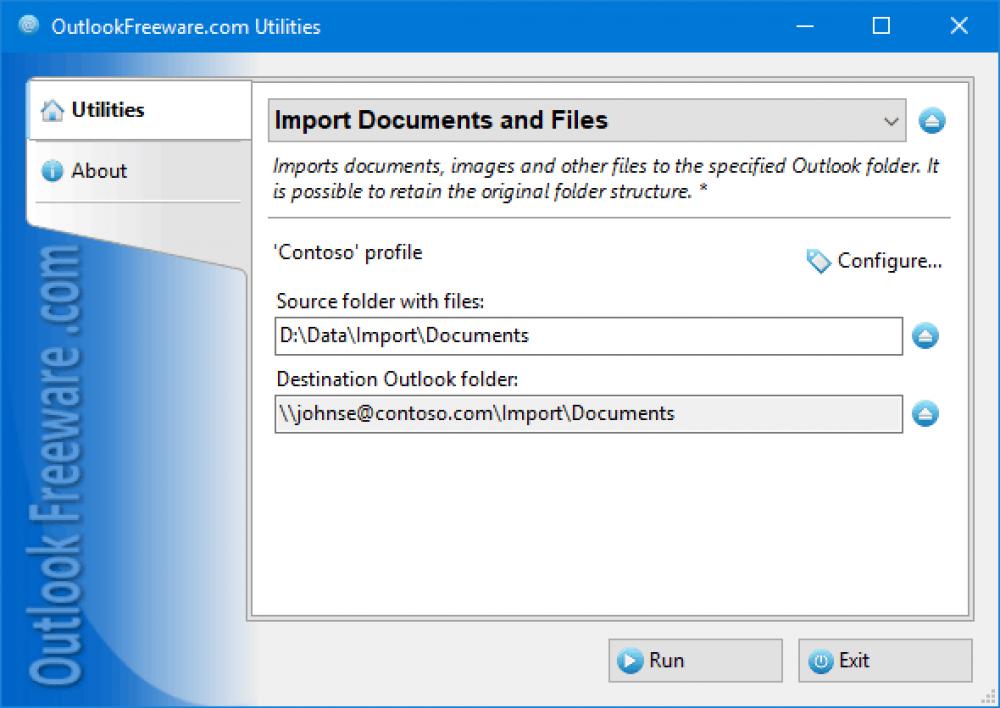Click the browse icon beside the destination Outlook folder
This screenshot has height=708, width=1000.
pyautogui.click(x=924, y=413)
